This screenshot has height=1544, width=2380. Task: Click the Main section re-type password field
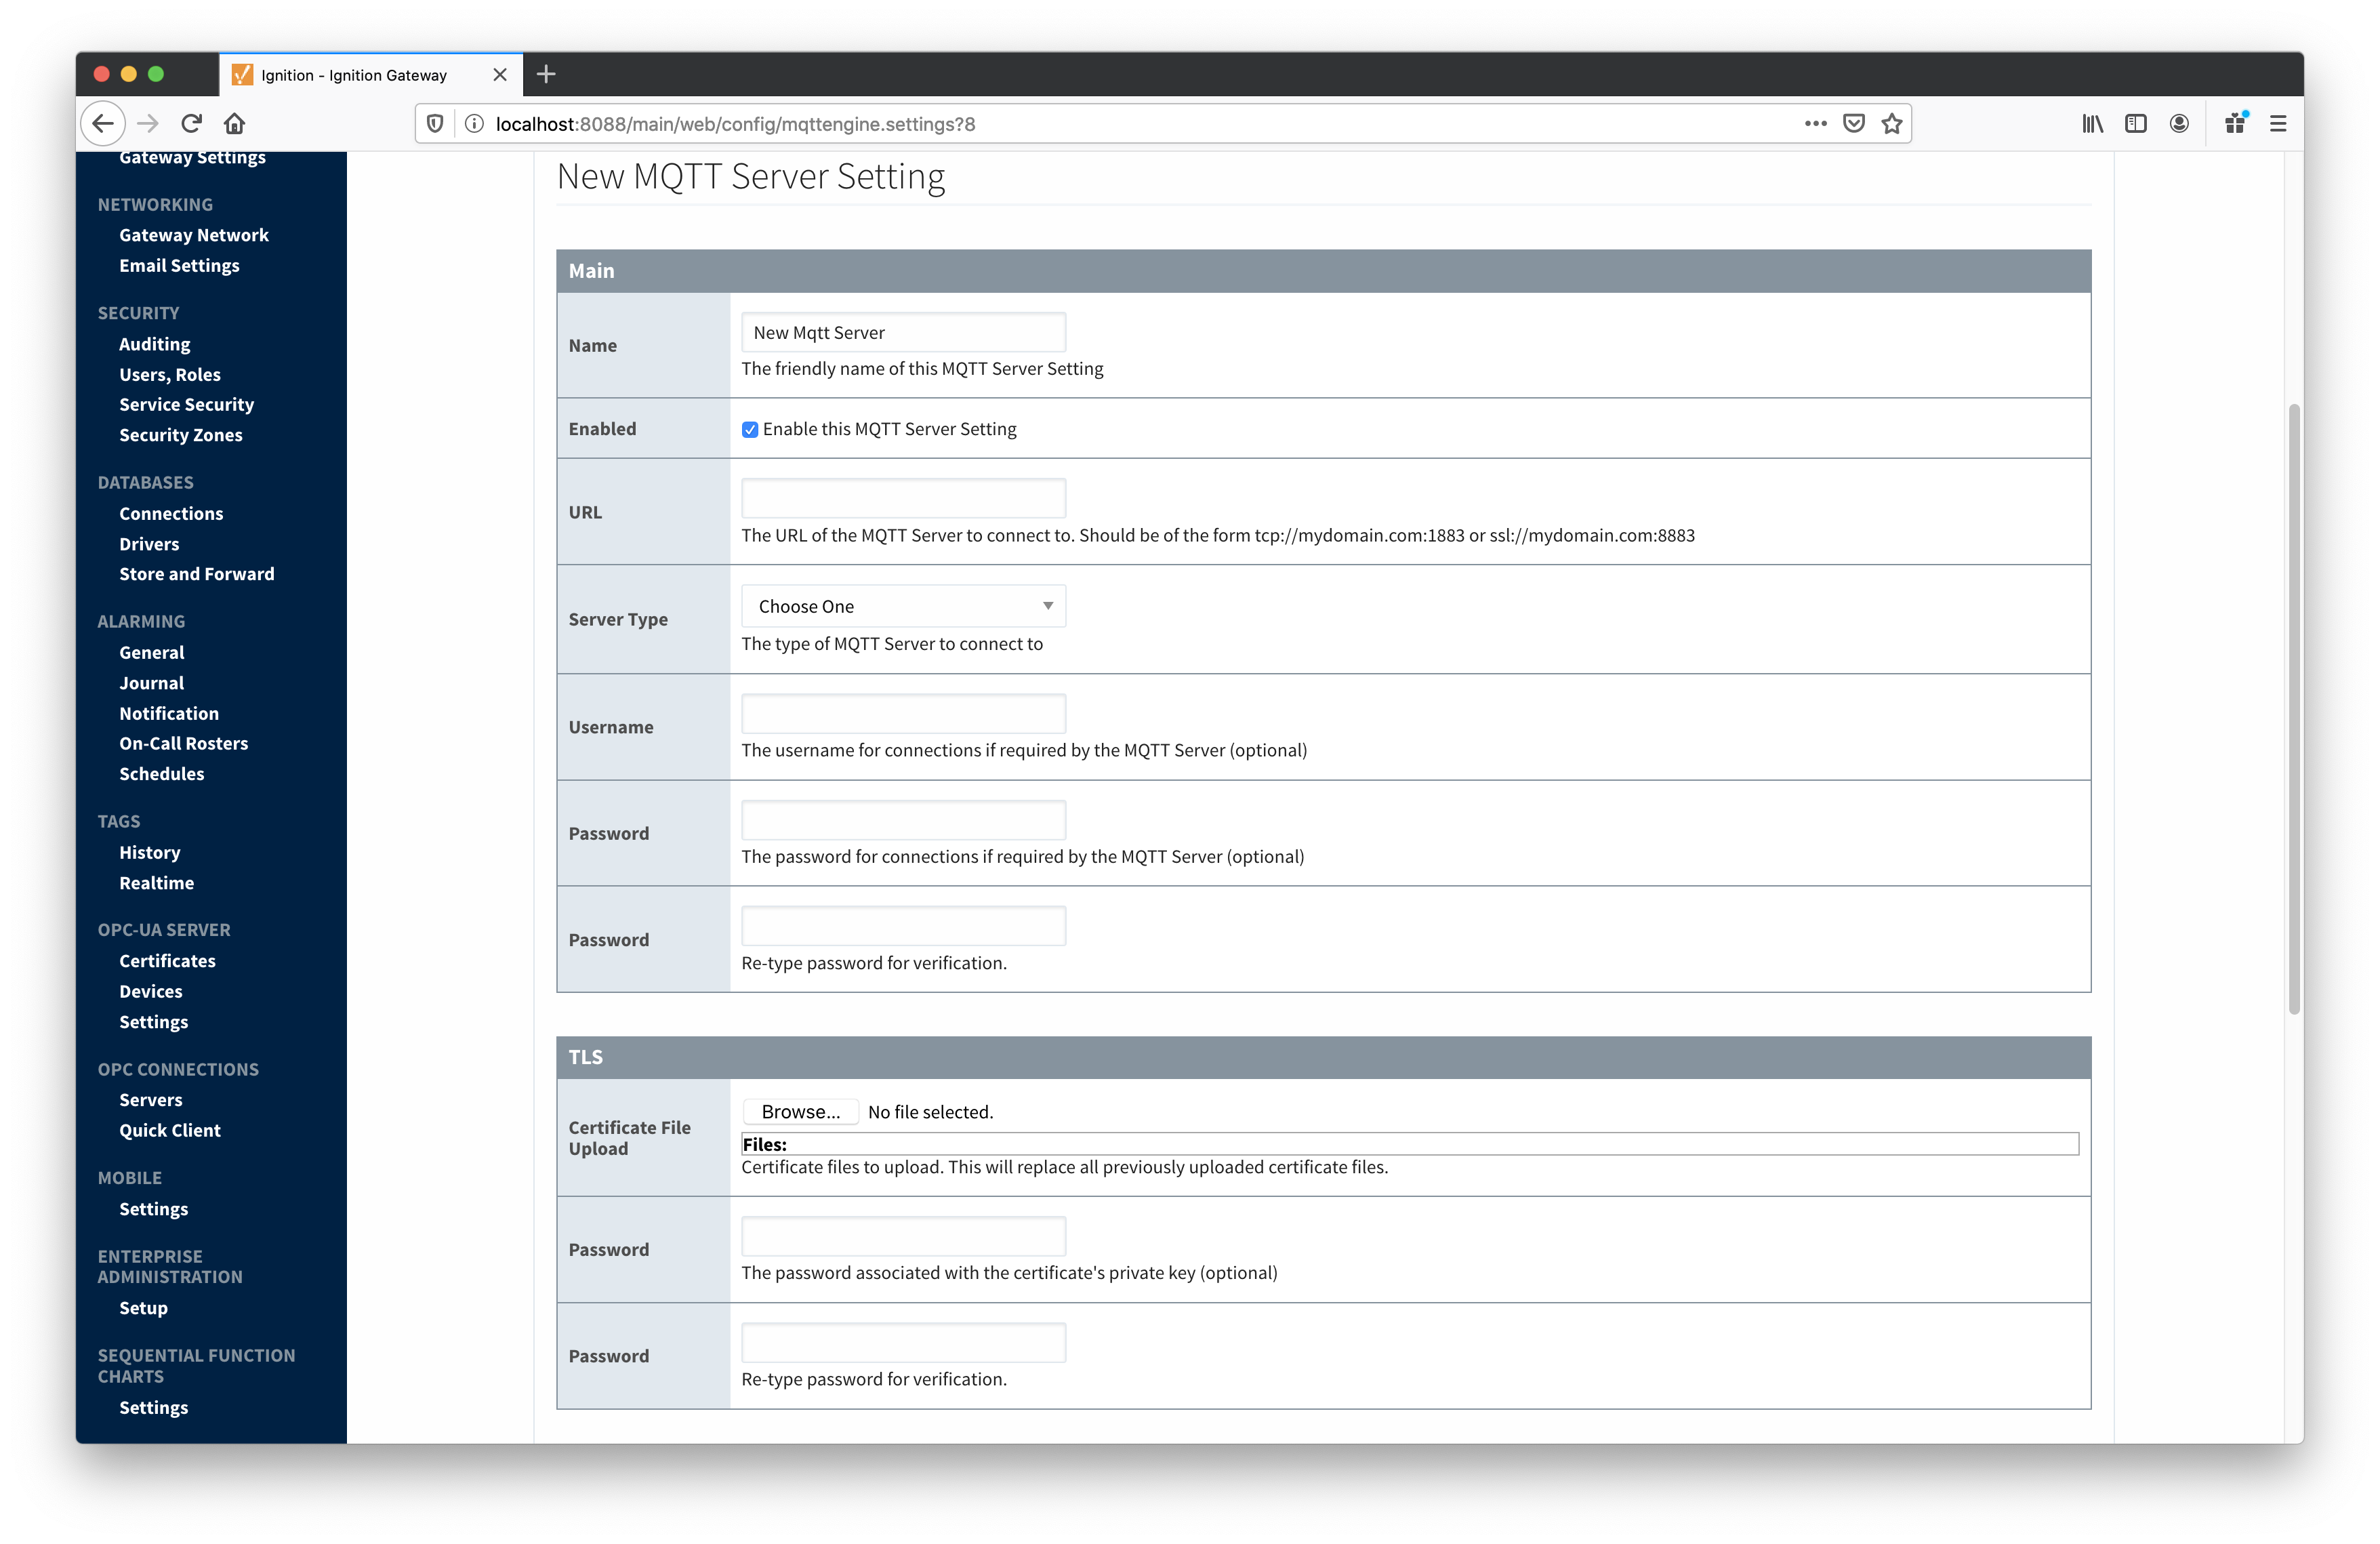904,926
